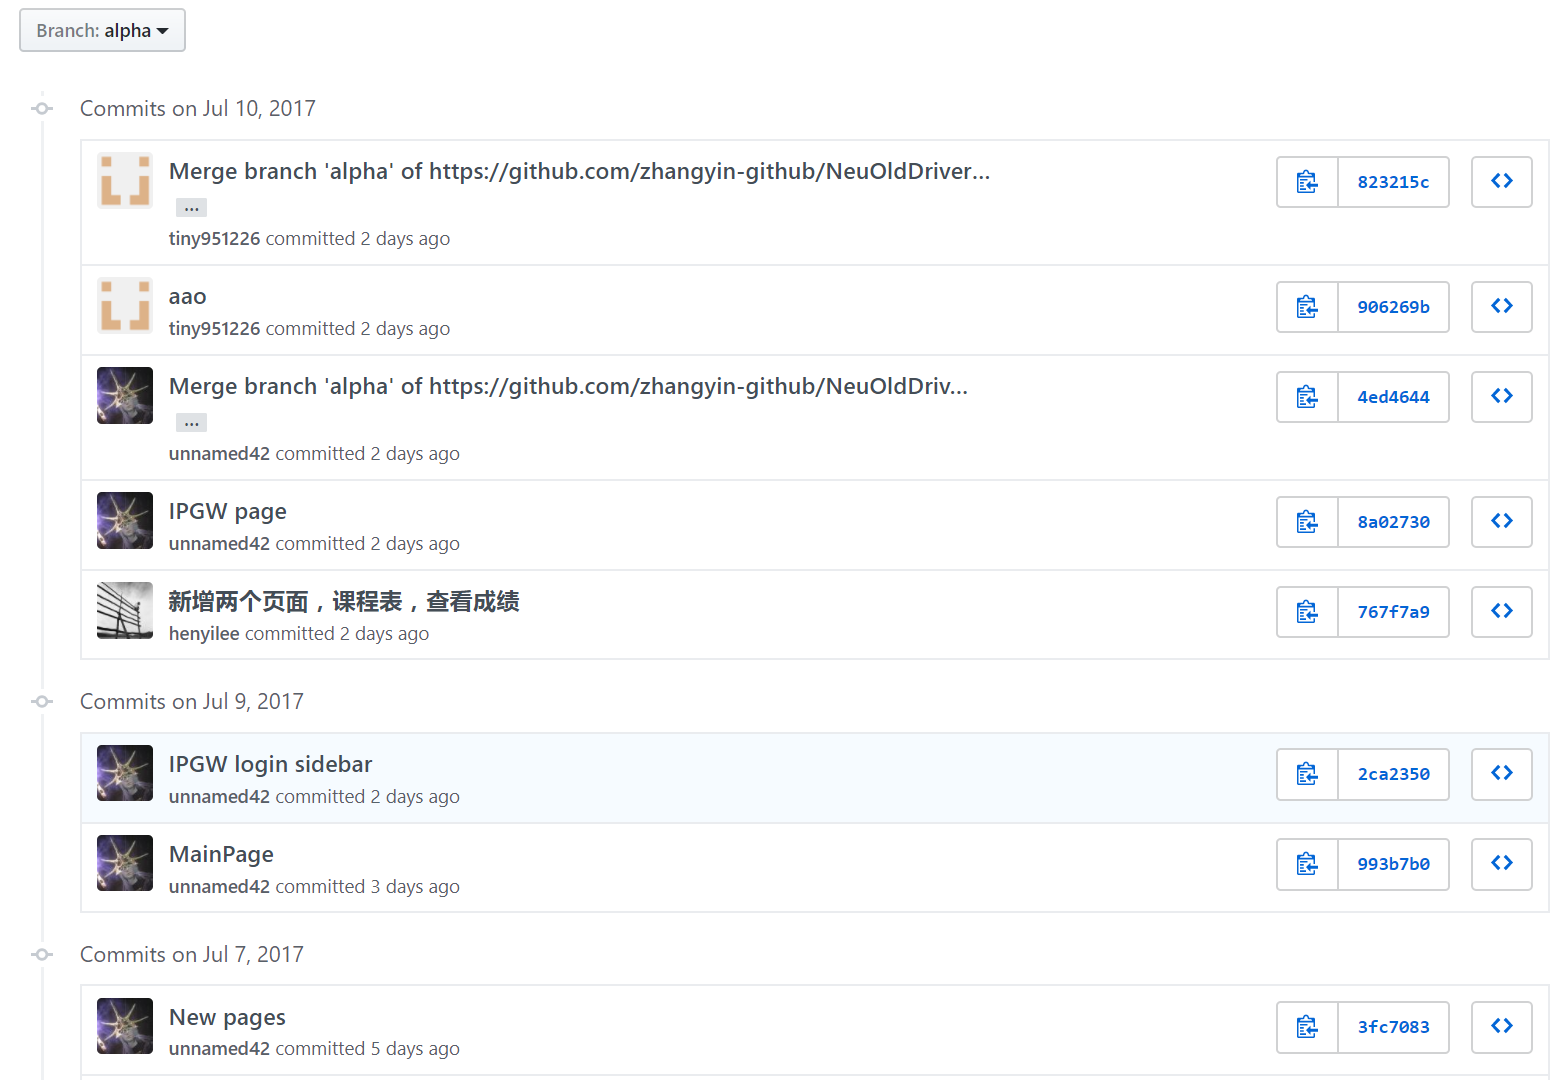Image resolution: width=1554 pixels, height=1087 pixels.
Task: Open author tiny951226 under 'aao' commit
Action: [x=214, y=329]
